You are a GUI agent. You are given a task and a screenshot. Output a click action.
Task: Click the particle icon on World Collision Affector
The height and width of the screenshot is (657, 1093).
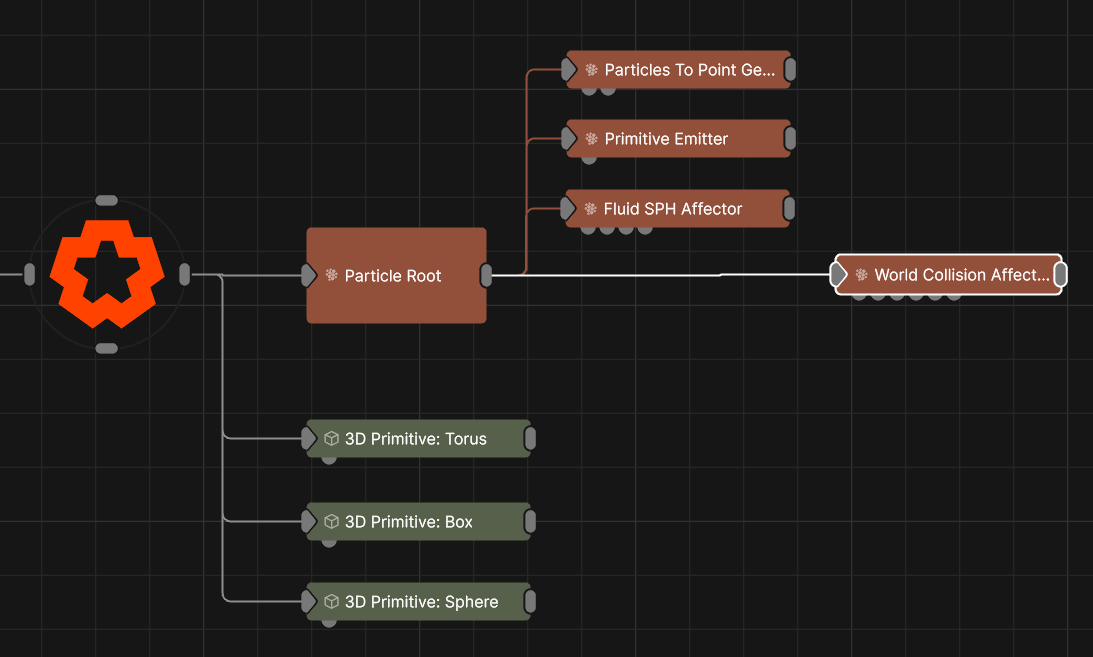[x=861, y=275]
